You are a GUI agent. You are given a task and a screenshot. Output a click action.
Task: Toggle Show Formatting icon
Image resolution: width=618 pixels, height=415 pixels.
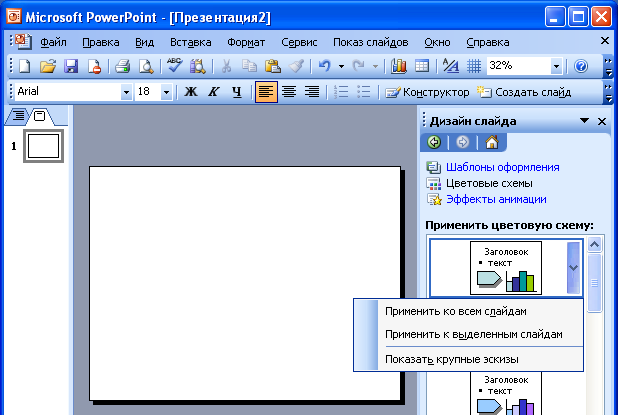click(450, 66)
